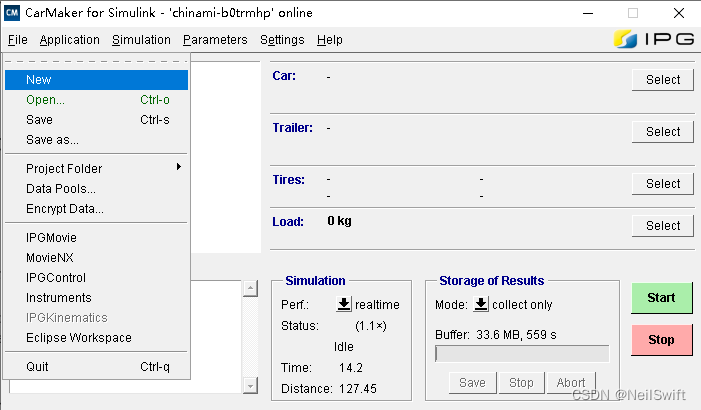Choose New from the File menu

pyautogui.click(x=96, y=80)
